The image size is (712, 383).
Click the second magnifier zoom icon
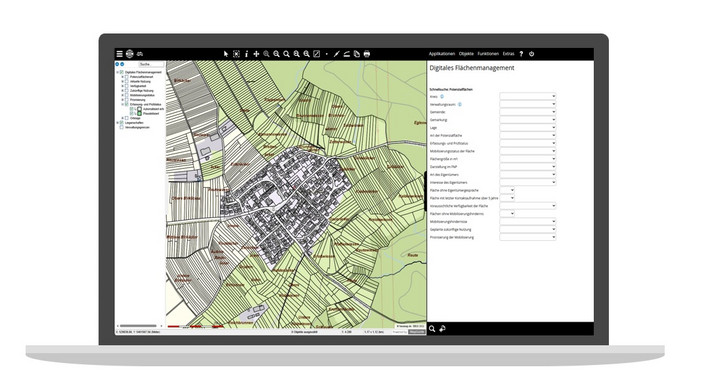[277, 54]
